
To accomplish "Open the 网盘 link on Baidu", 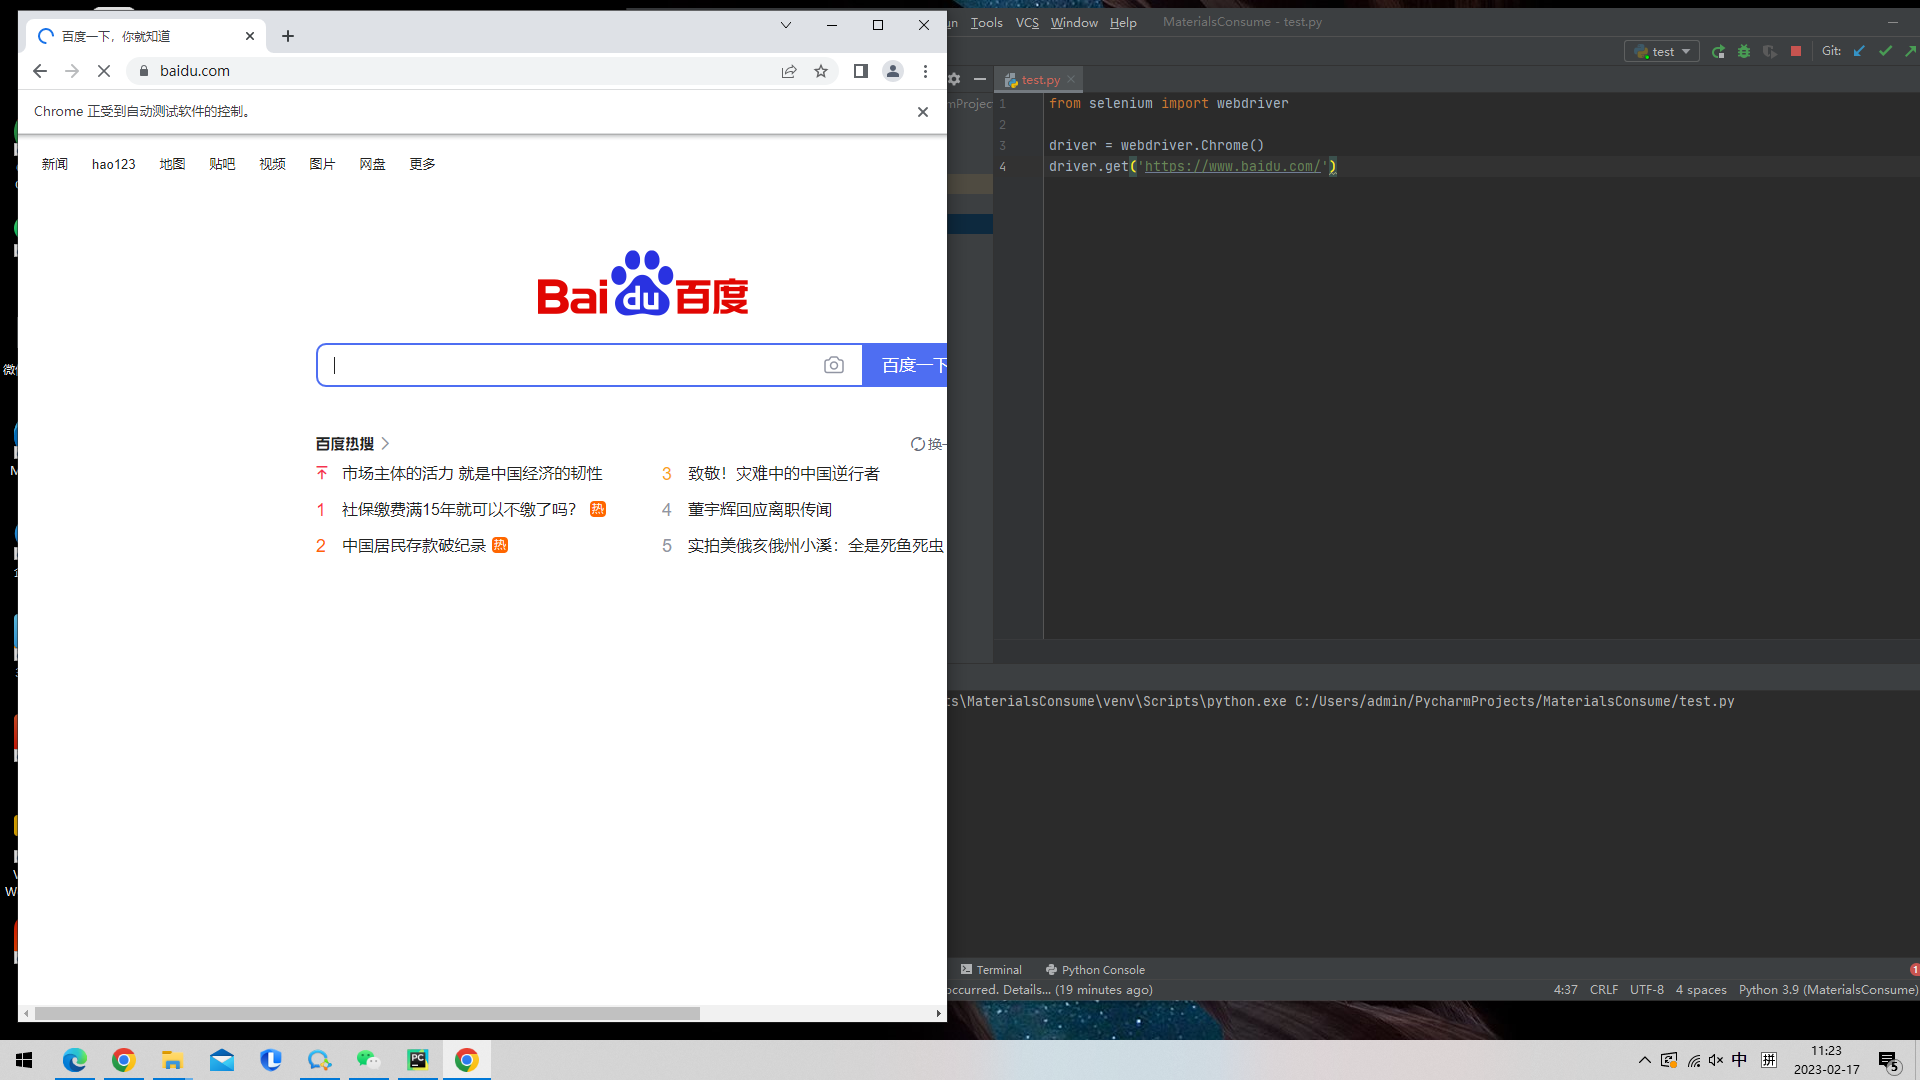I will point(372,164).
